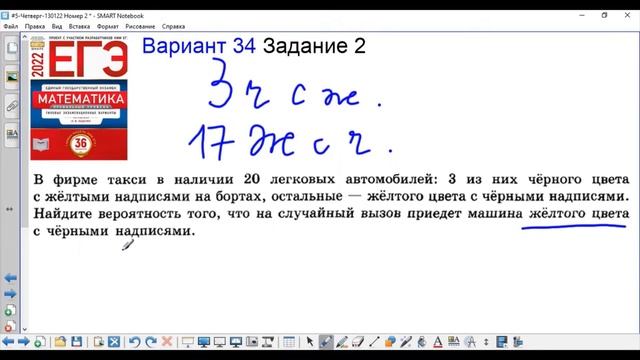The image size is (640, 360).
Task: Move toolbar with the up-down arrow icon
Action: tap(486, 342)
